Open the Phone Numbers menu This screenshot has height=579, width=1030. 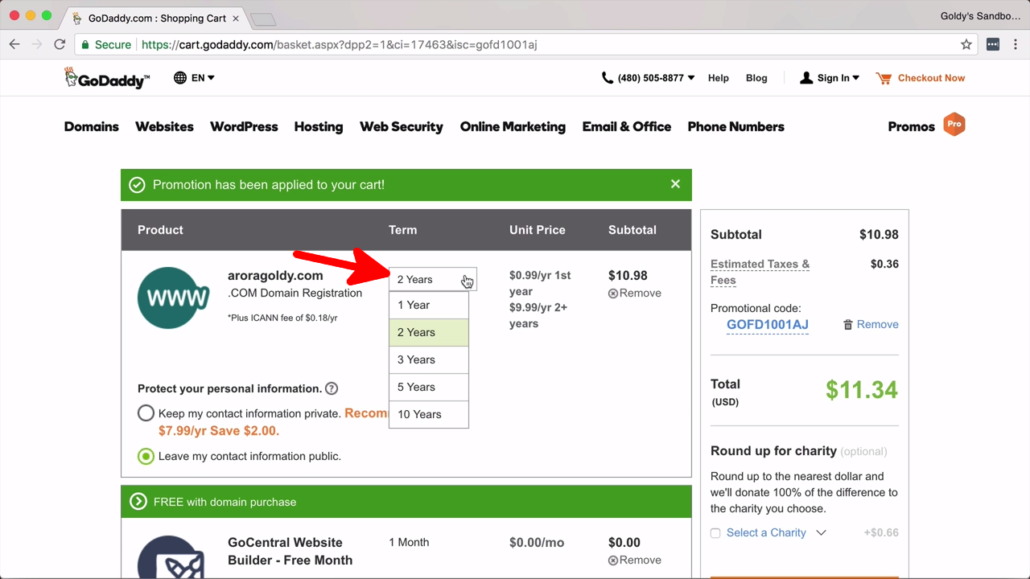[x=736, y=127]
